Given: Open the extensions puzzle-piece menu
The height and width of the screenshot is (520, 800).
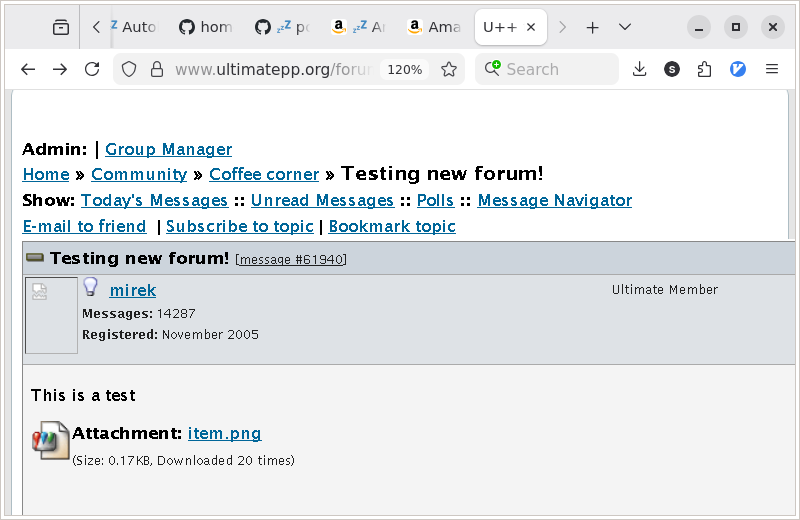Looking at the screenshot, I should click(705, 69).
